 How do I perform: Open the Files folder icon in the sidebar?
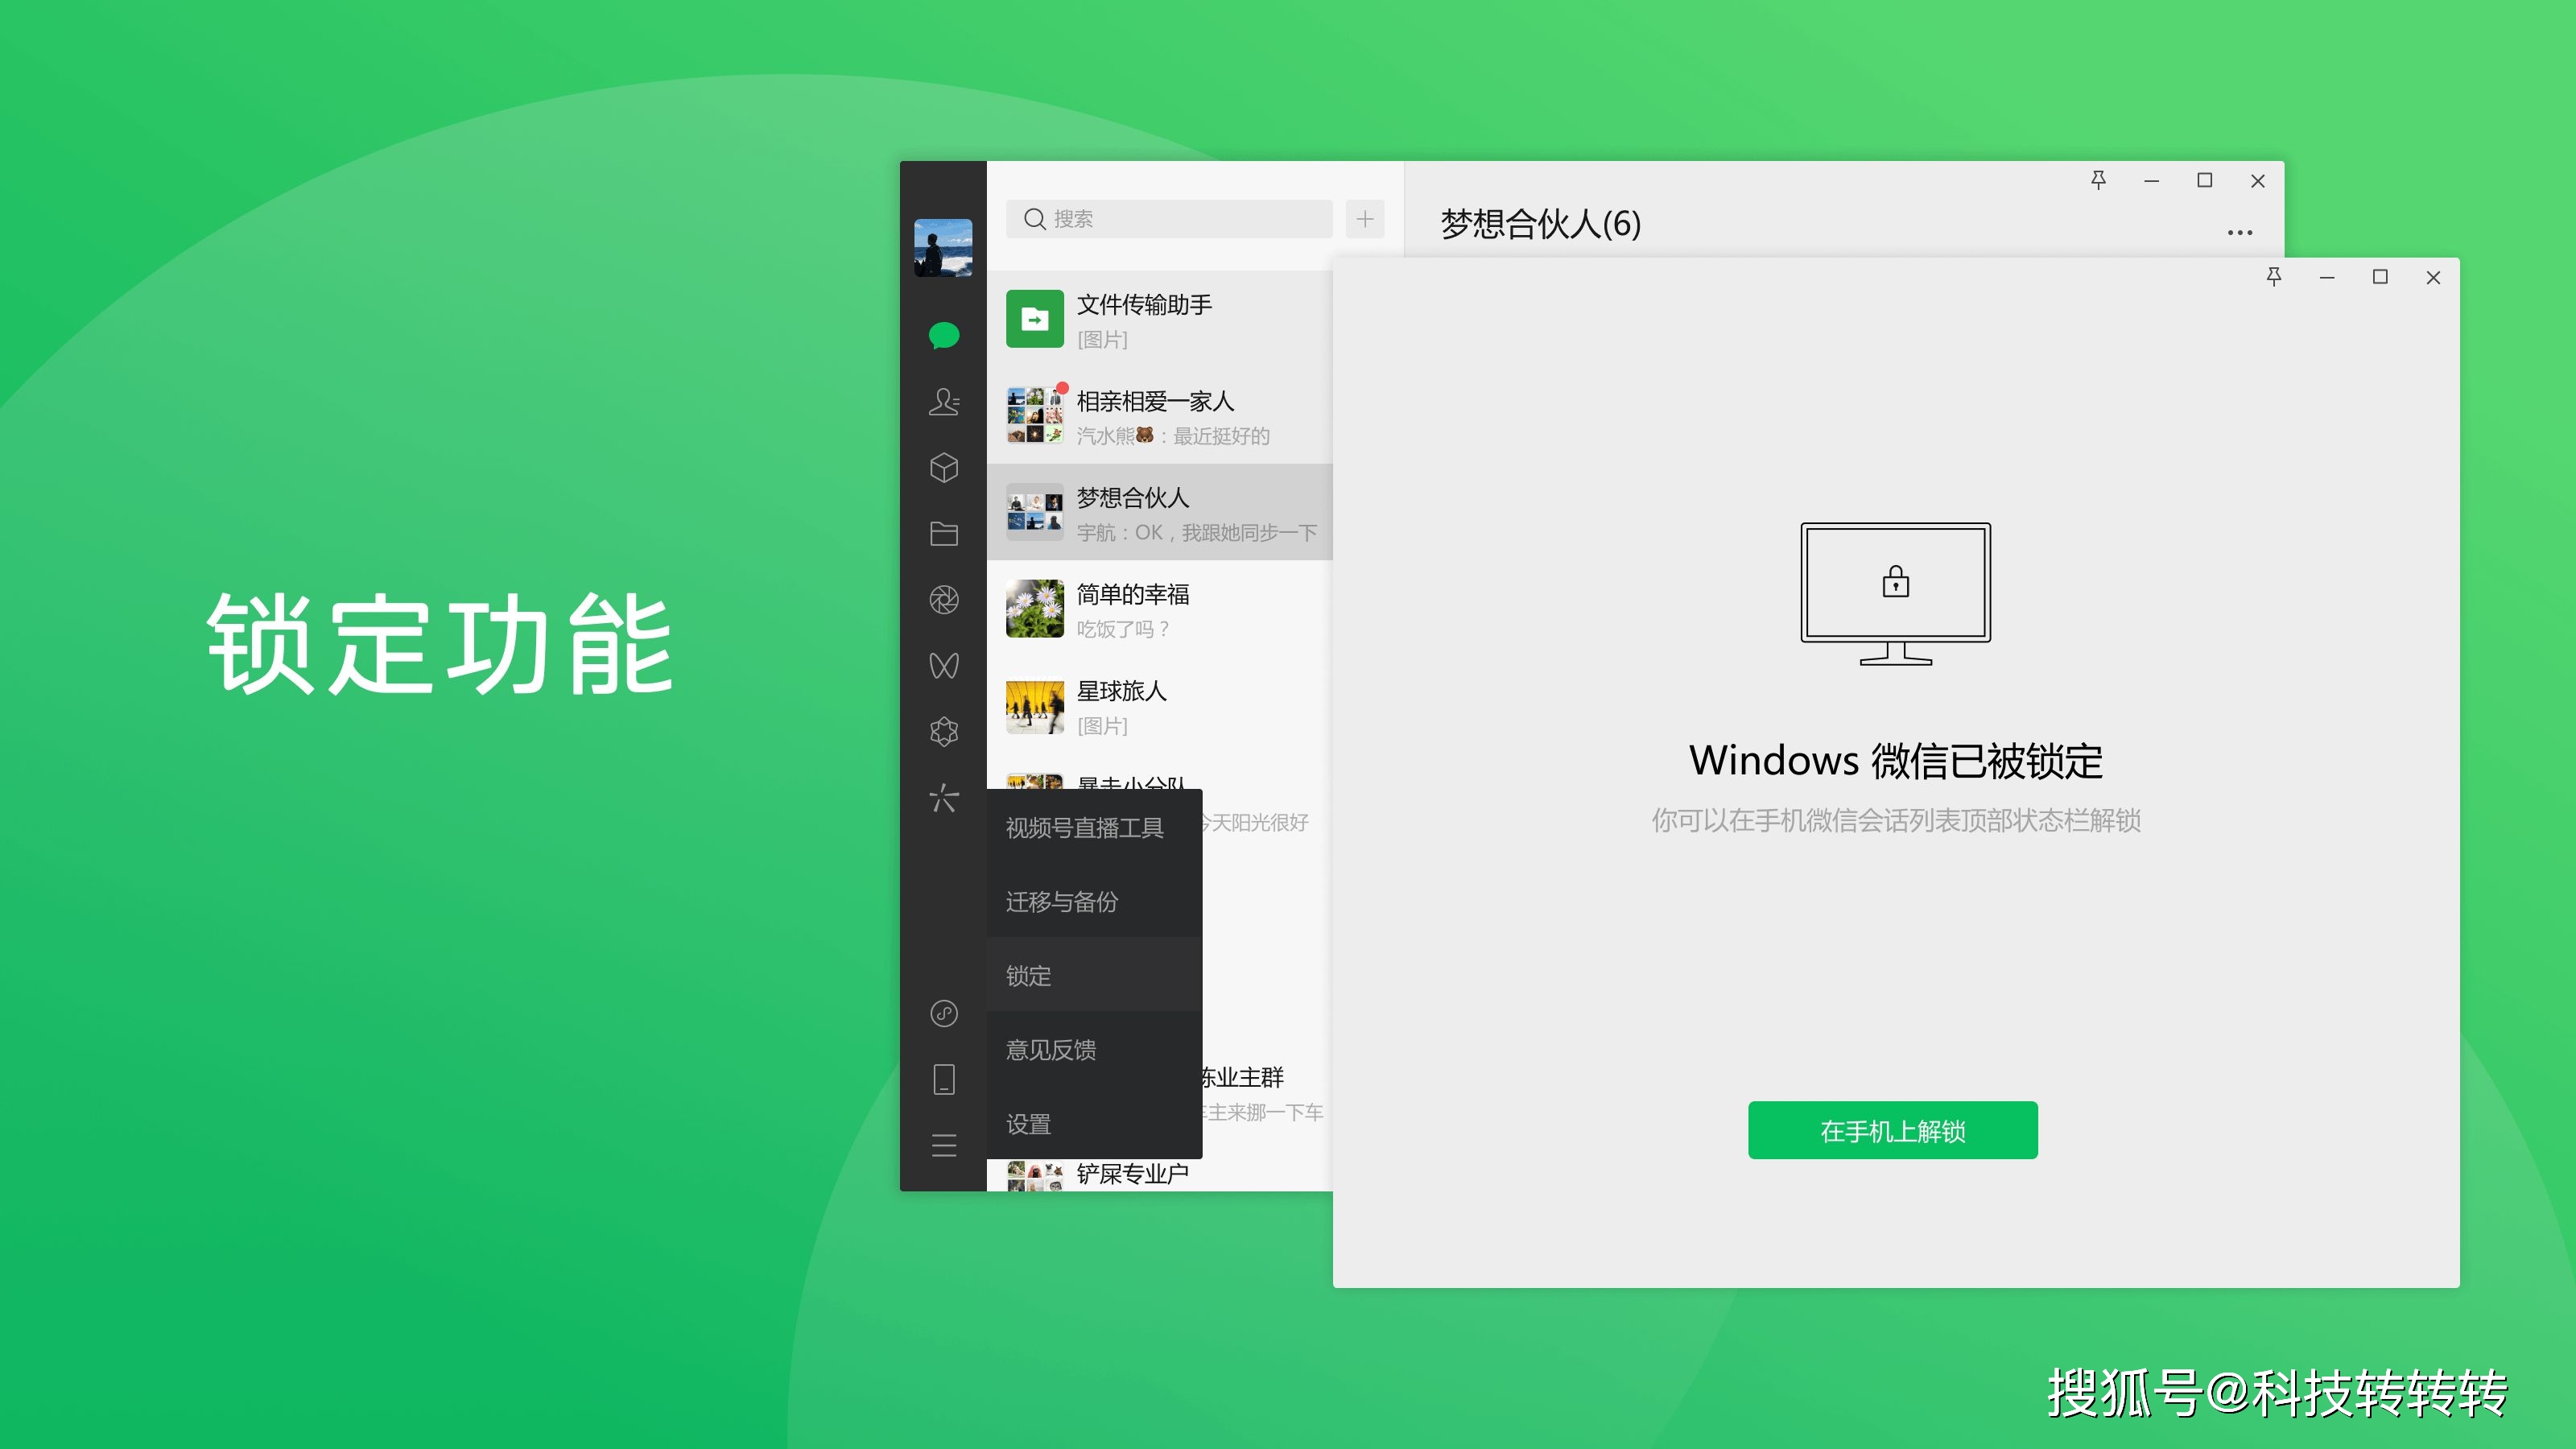943,533
